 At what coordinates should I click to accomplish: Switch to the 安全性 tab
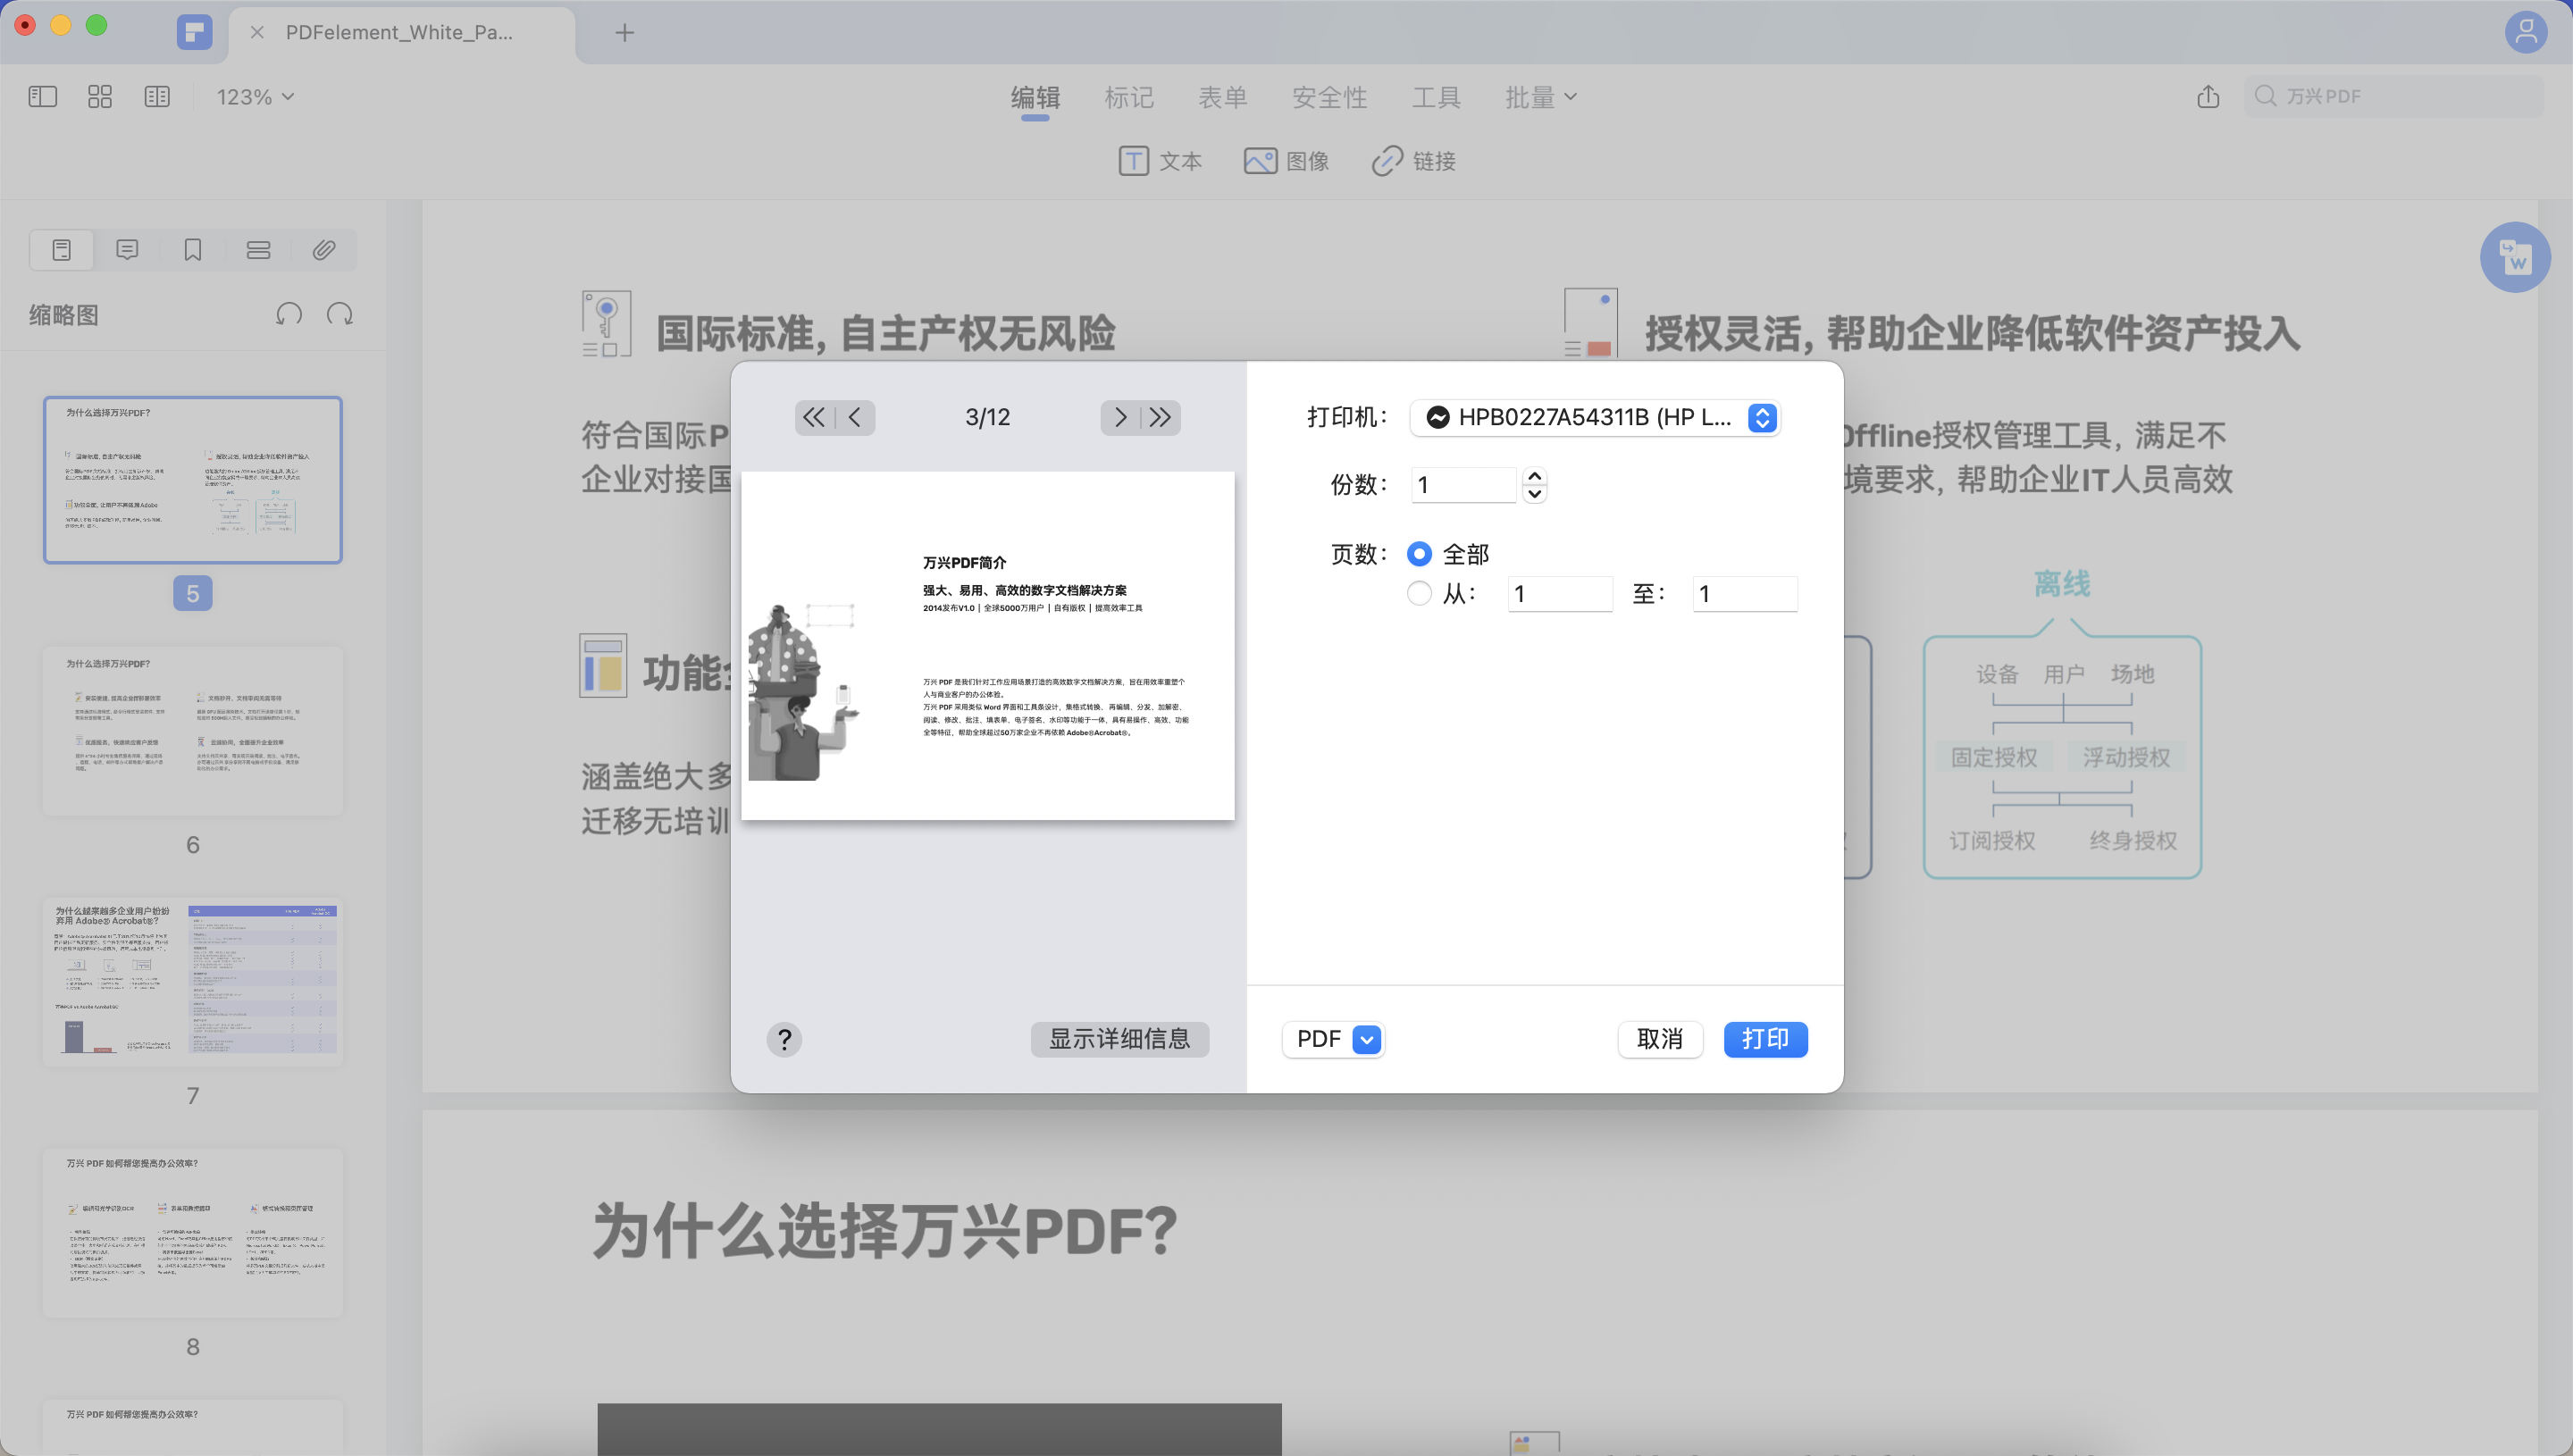(x=1329, y=97)
